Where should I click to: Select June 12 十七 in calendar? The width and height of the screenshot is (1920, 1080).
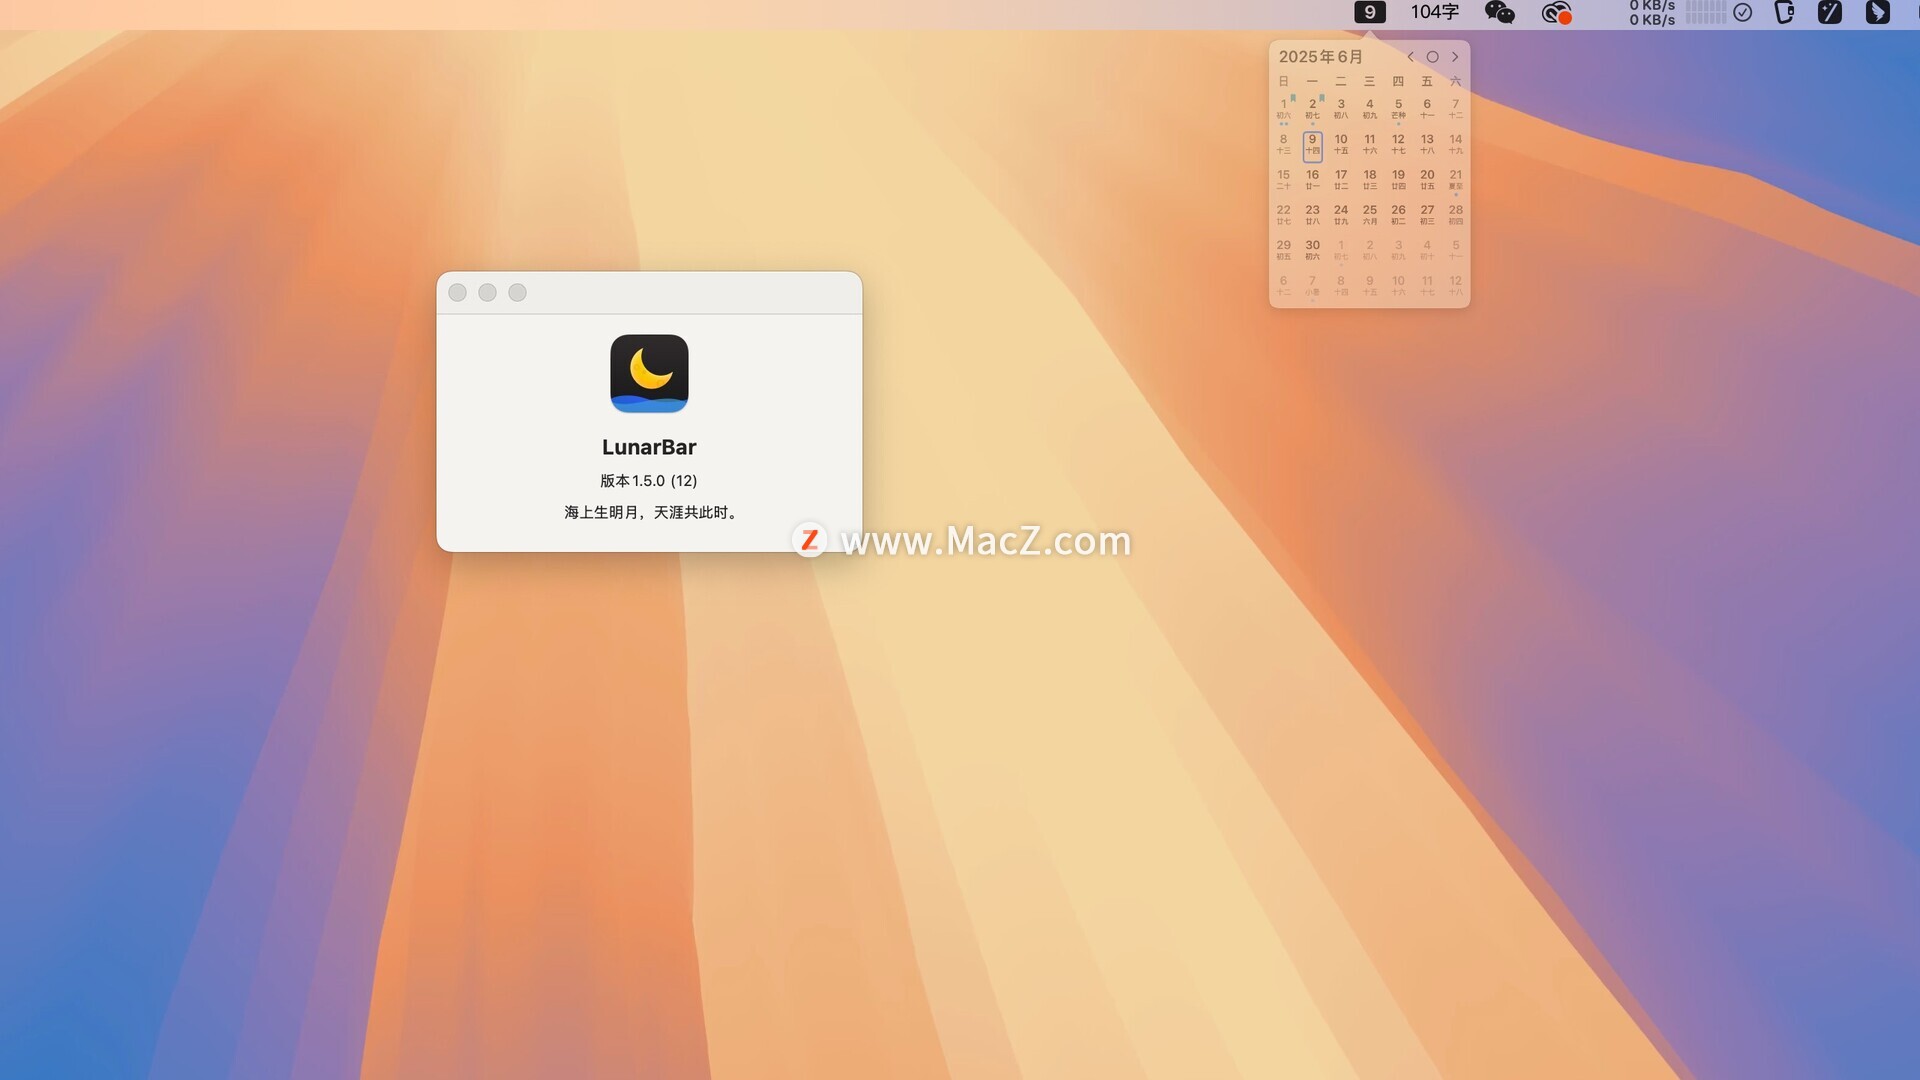click(1398, 145)
